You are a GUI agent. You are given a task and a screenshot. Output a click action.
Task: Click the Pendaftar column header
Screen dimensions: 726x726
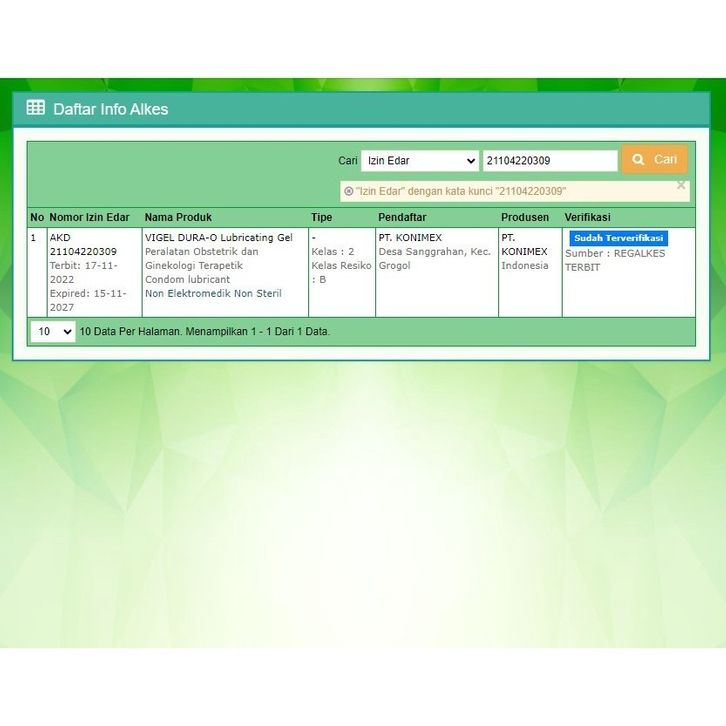[x=402, y=217]
